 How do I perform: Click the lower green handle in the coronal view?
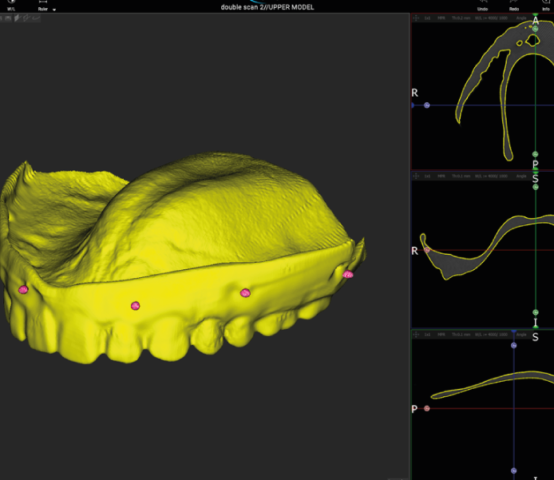coord(536,313)
